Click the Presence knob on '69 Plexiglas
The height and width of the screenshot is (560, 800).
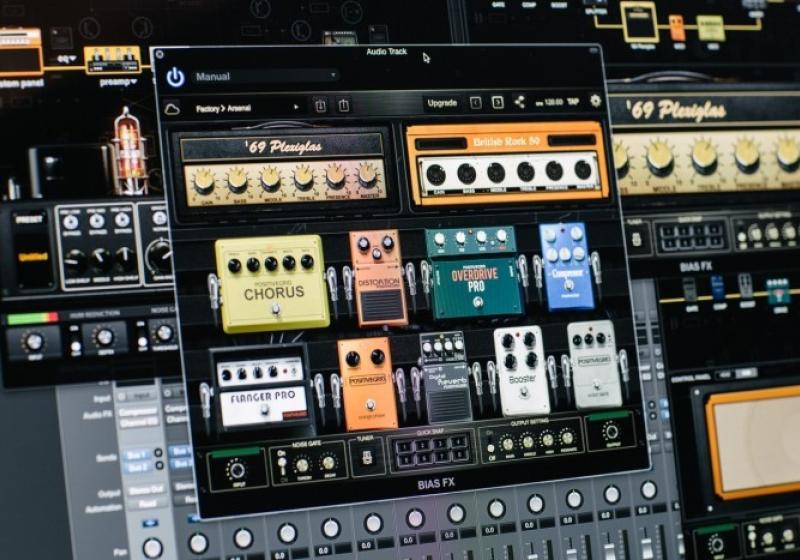tap(335, 176)
